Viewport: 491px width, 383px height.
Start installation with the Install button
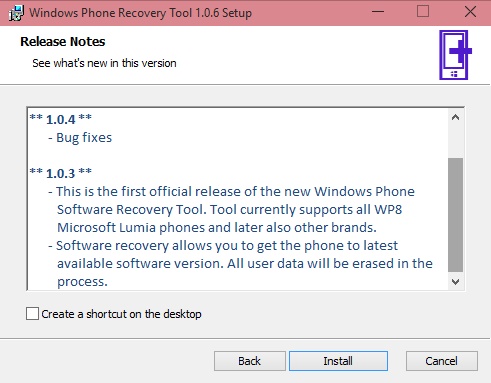[338, 361]
